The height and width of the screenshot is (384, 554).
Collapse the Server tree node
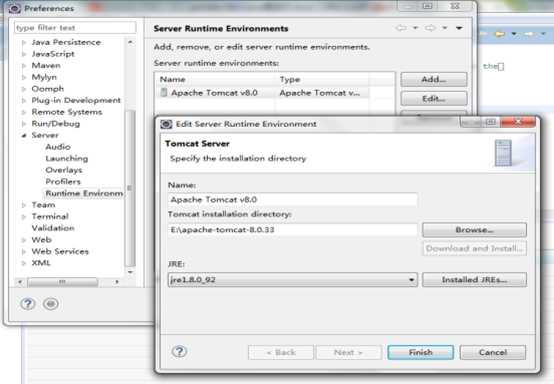pos(24,136)
